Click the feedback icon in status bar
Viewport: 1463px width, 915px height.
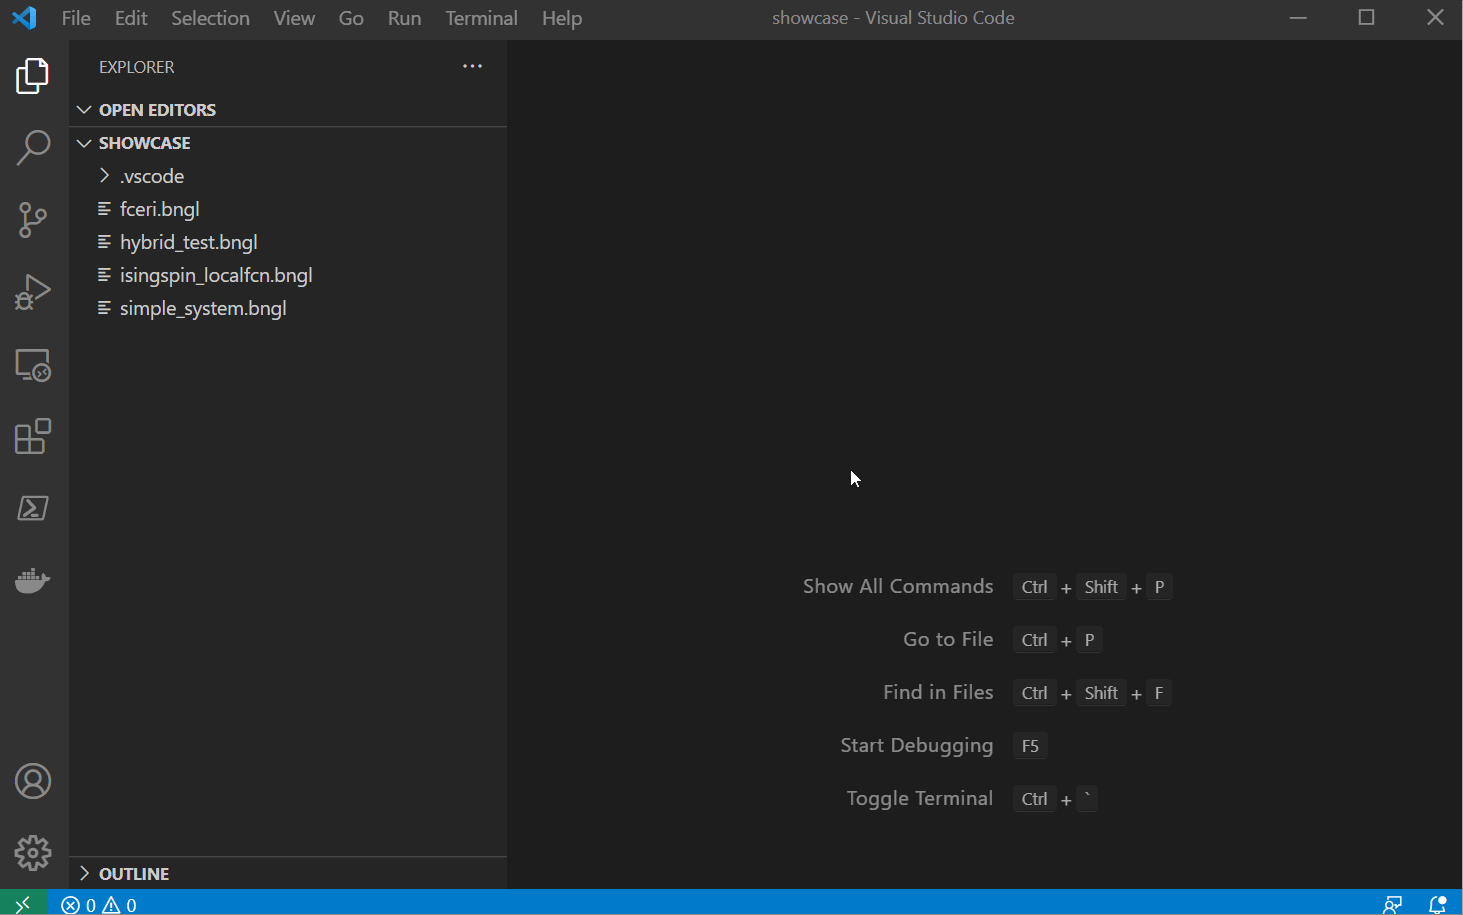click(x=1392, y=905)
